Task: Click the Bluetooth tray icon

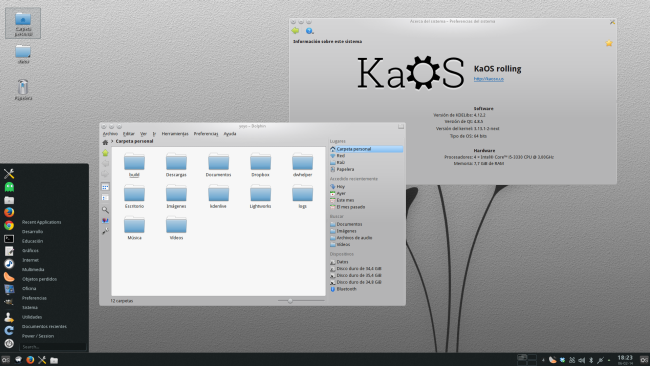Action: pyautogui.click(x=591, y=360)
